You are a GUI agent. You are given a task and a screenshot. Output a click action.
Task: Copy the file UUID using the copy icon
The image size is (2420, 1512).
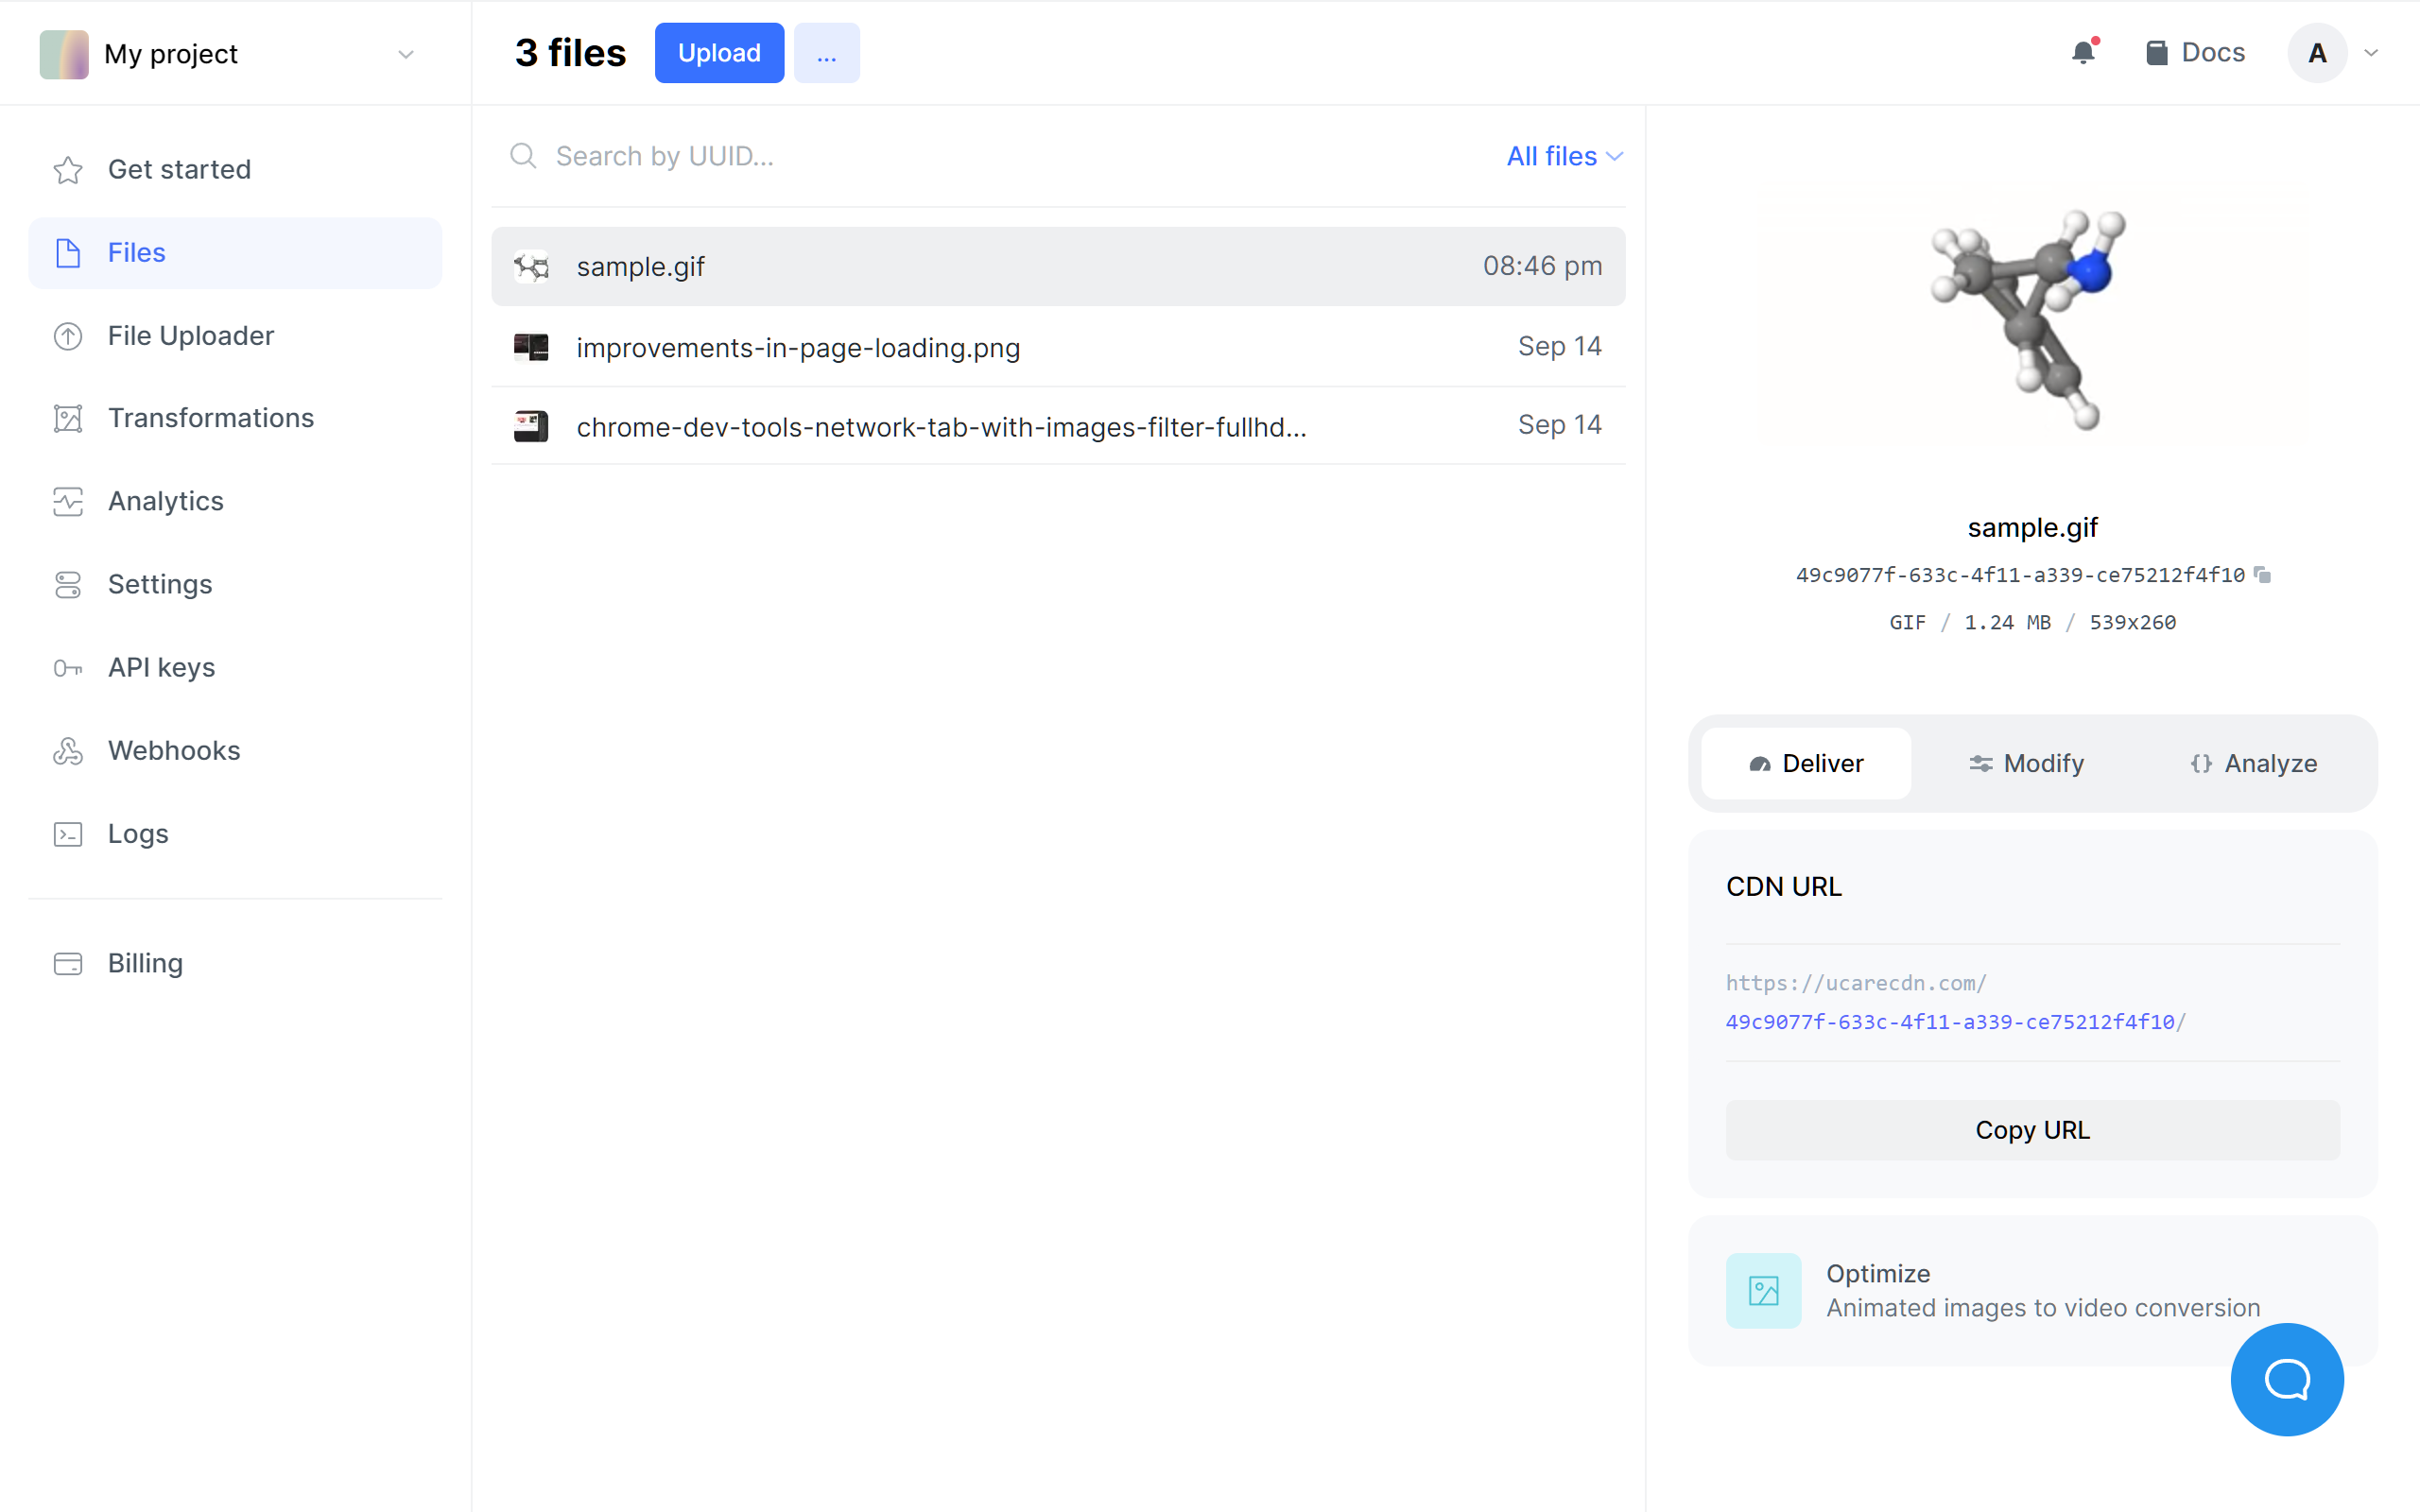(2263, 574)
